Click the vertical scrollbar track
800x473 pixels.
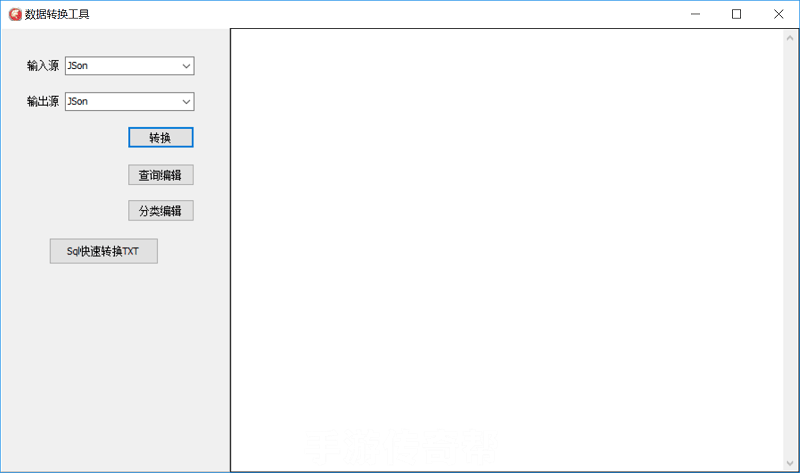click(x=790, y=250)
